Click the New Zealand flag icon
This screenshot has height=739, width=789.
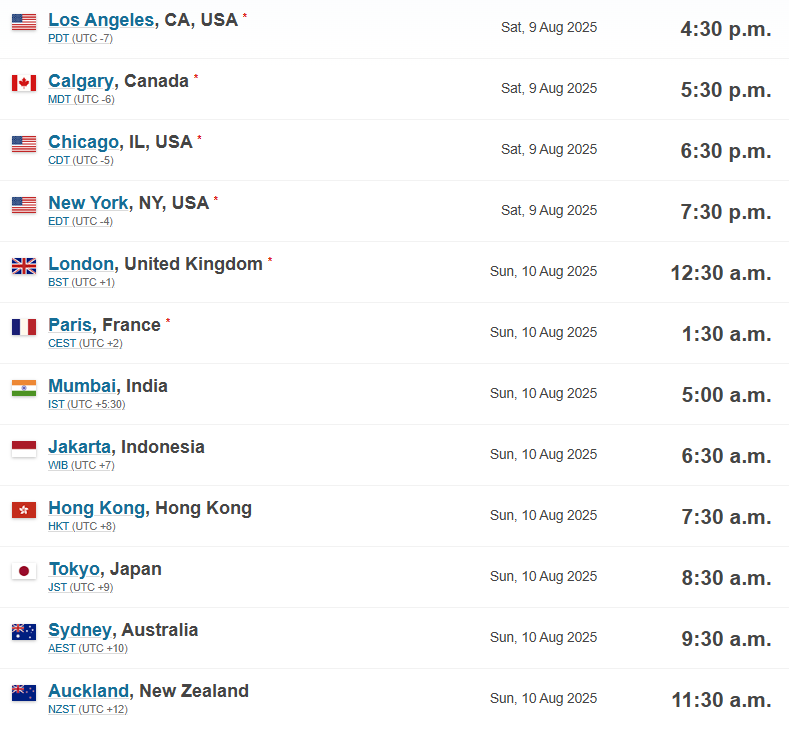pyautogui.click(x=24, y=693)
